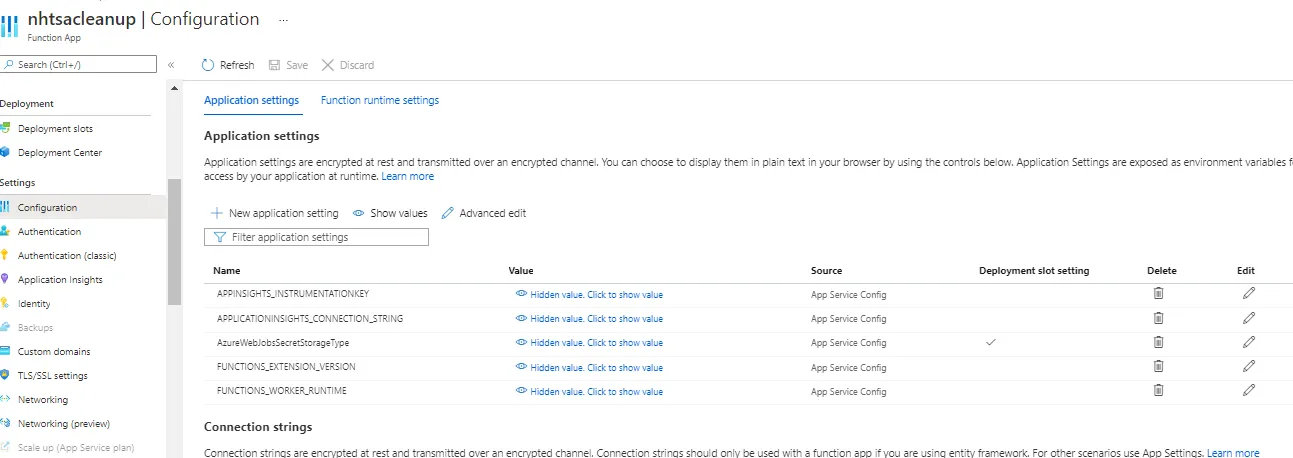Open TLS/SSL settings in sidebar
1293x458 pixels.
coord(52,376)
